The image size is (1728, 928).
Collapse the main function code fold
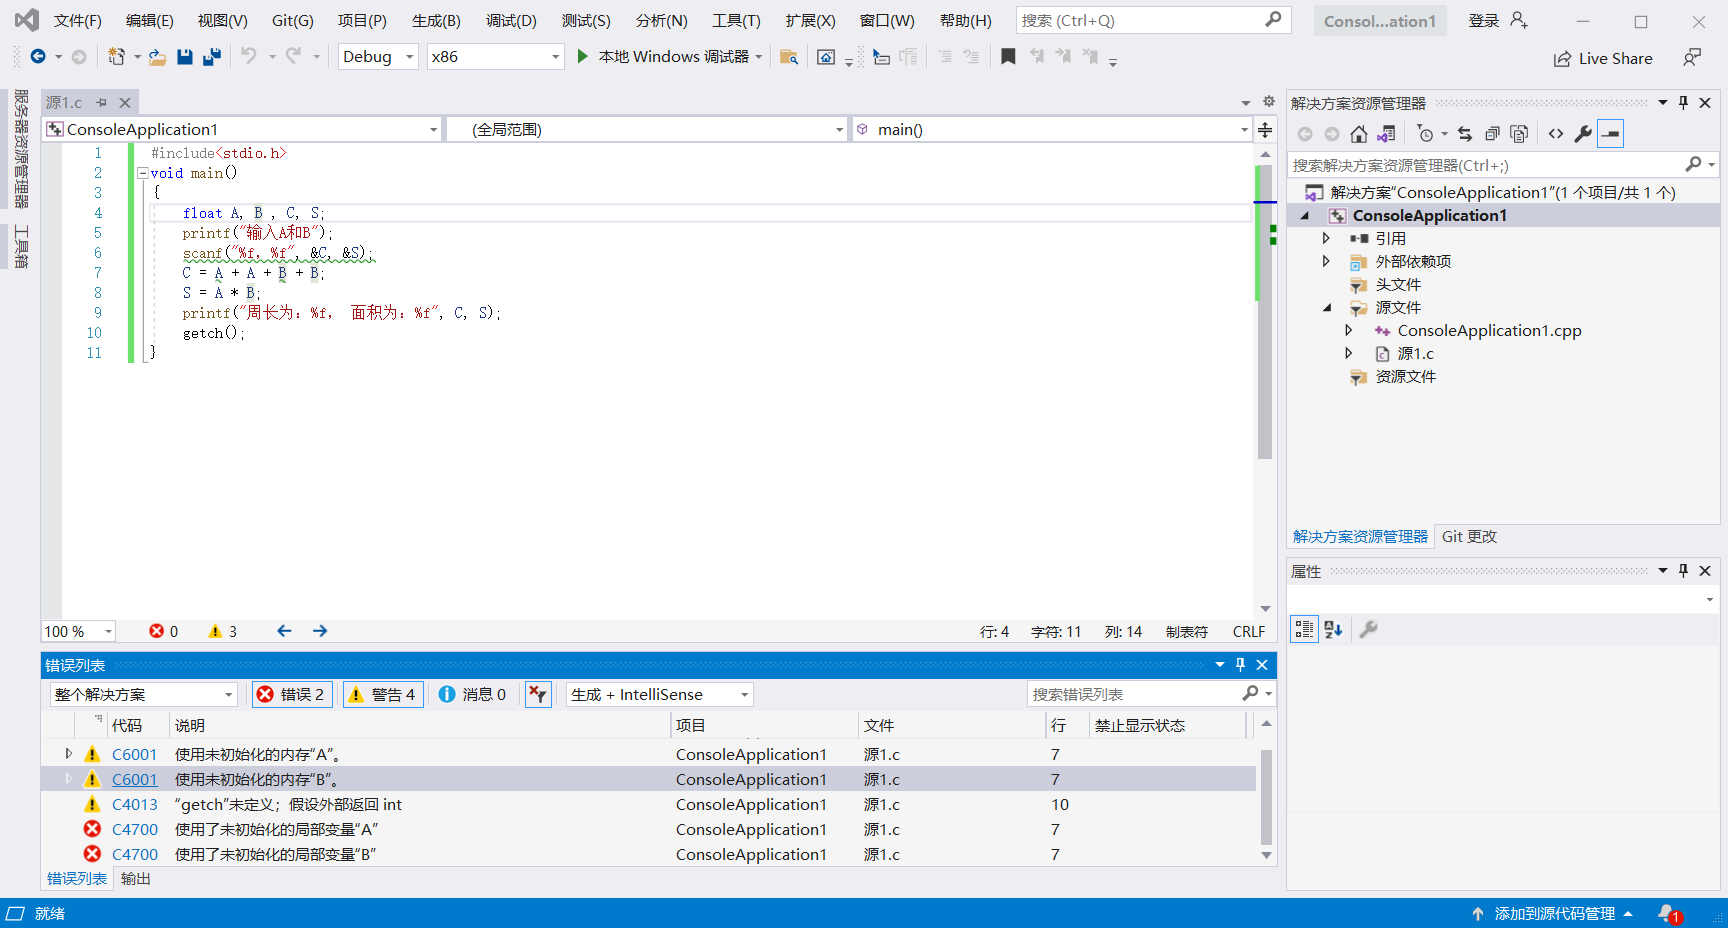pyautogui.click(x=142, y=173)
